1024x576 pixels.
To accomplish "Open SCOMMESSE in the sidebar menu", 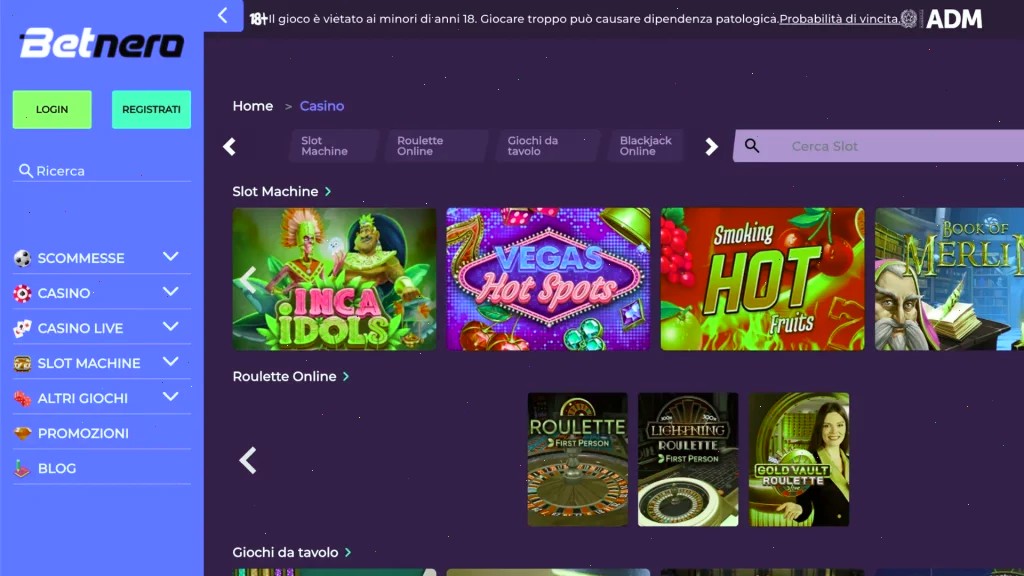I will (81, 258).
